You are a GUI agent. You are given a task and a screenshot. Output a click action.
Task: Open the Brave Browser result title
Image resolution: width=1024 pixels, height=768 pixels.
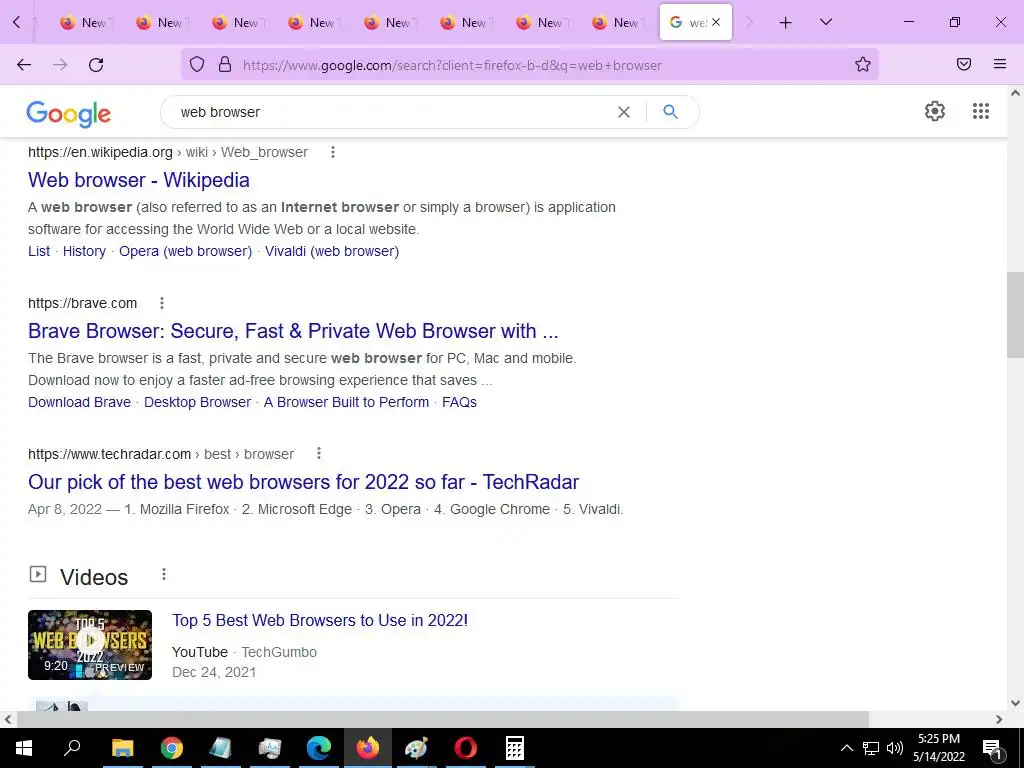pyautogui.click(x=293, y=331)
